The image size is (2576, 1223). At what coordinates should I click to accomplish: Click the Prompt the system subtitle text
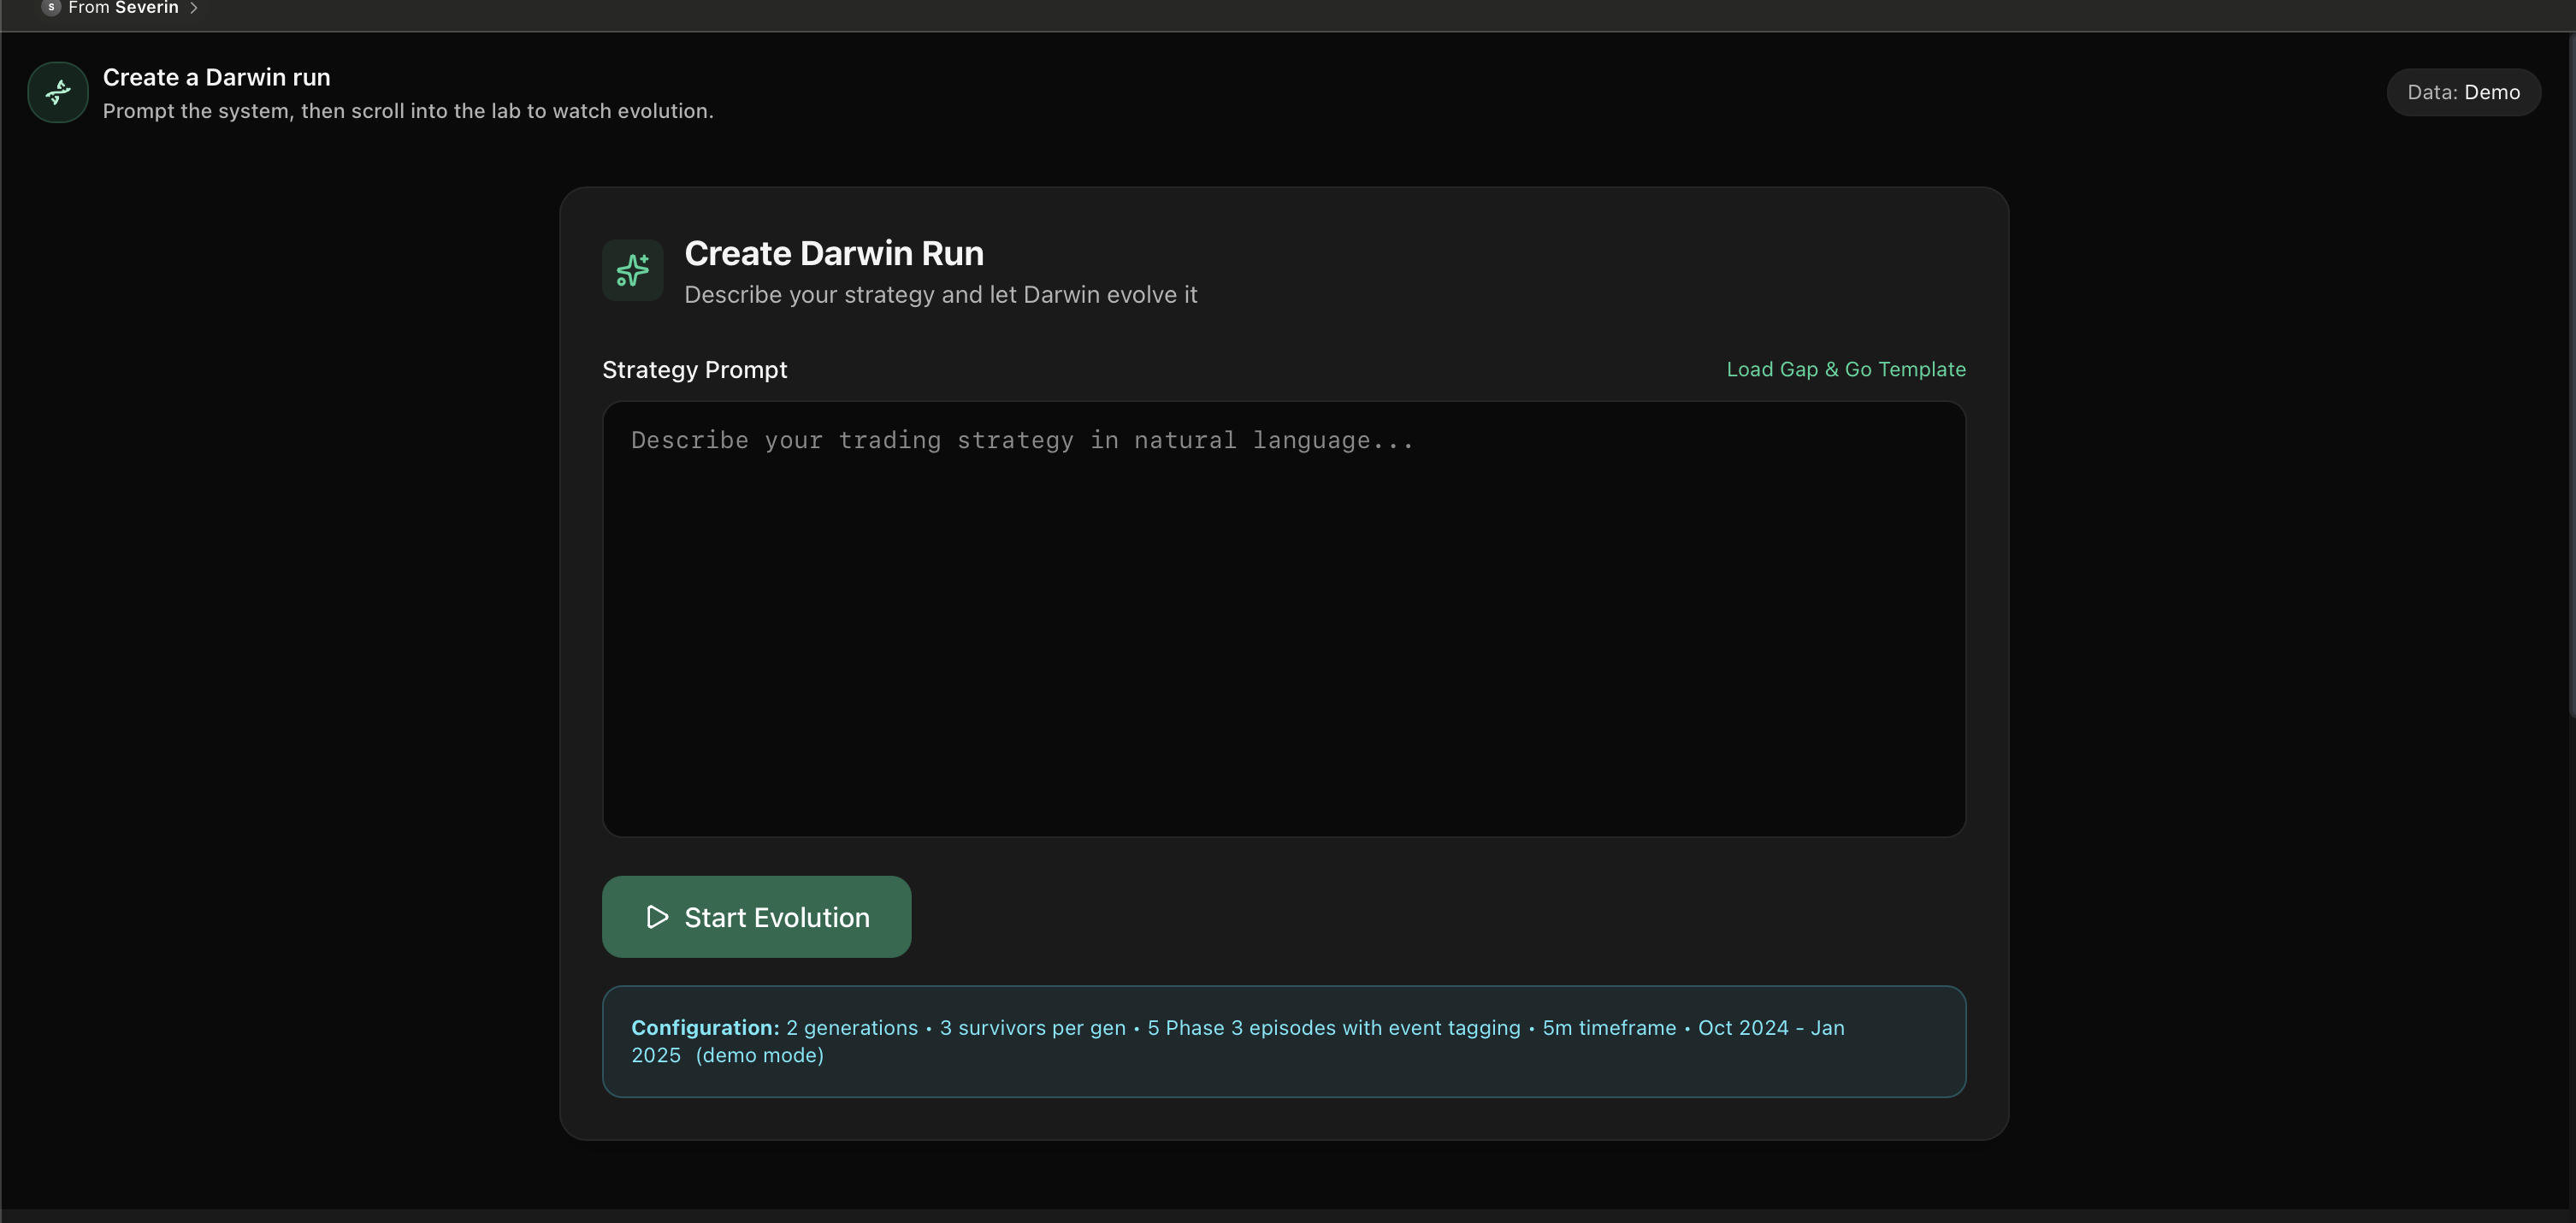tap(408, 111)
